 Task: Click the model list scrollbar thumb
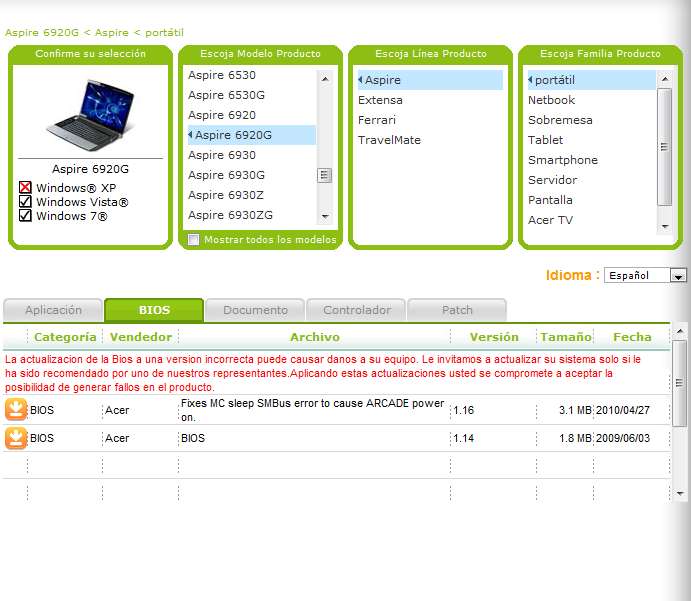pos(325,175)
